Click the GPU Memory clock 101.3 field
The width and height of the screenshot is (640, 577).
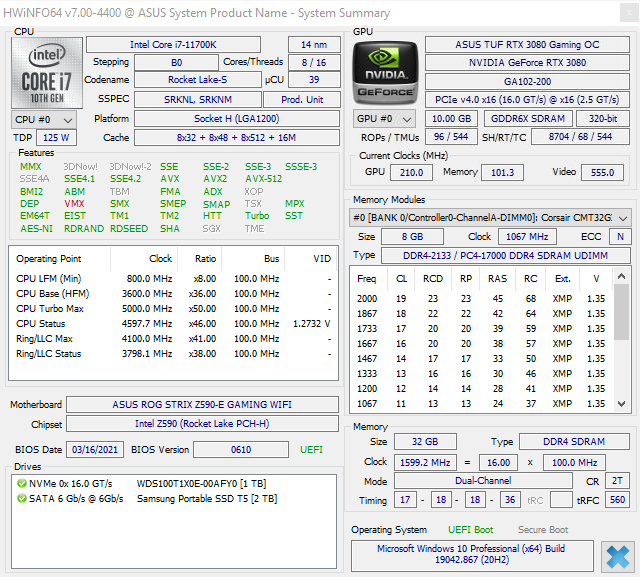pyautogui.click(x=502, y=173)
